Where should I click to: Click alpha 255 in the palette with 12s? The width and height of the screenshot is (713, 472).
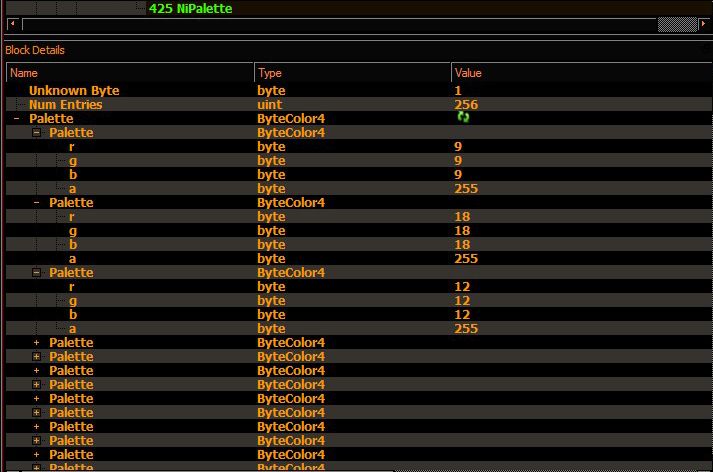click(x=466, y=329)
